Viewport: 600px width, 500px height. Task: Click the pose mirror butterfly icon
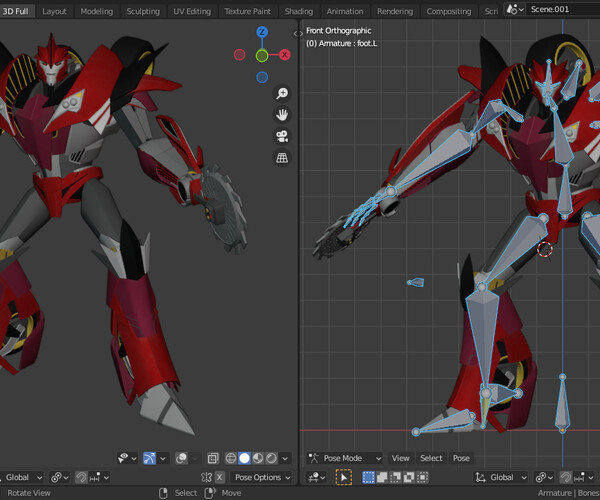[206, 477]
